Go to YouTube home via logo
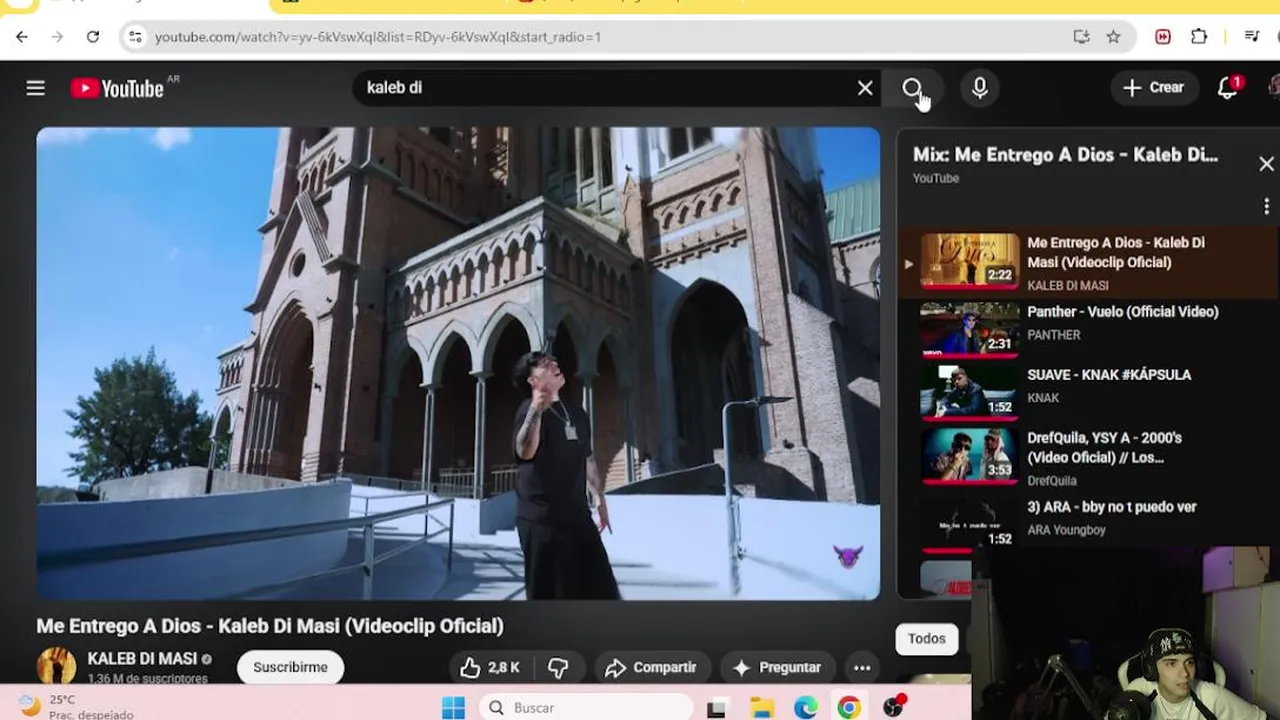Screen dimensions: 1280x720 pos(117,88)
